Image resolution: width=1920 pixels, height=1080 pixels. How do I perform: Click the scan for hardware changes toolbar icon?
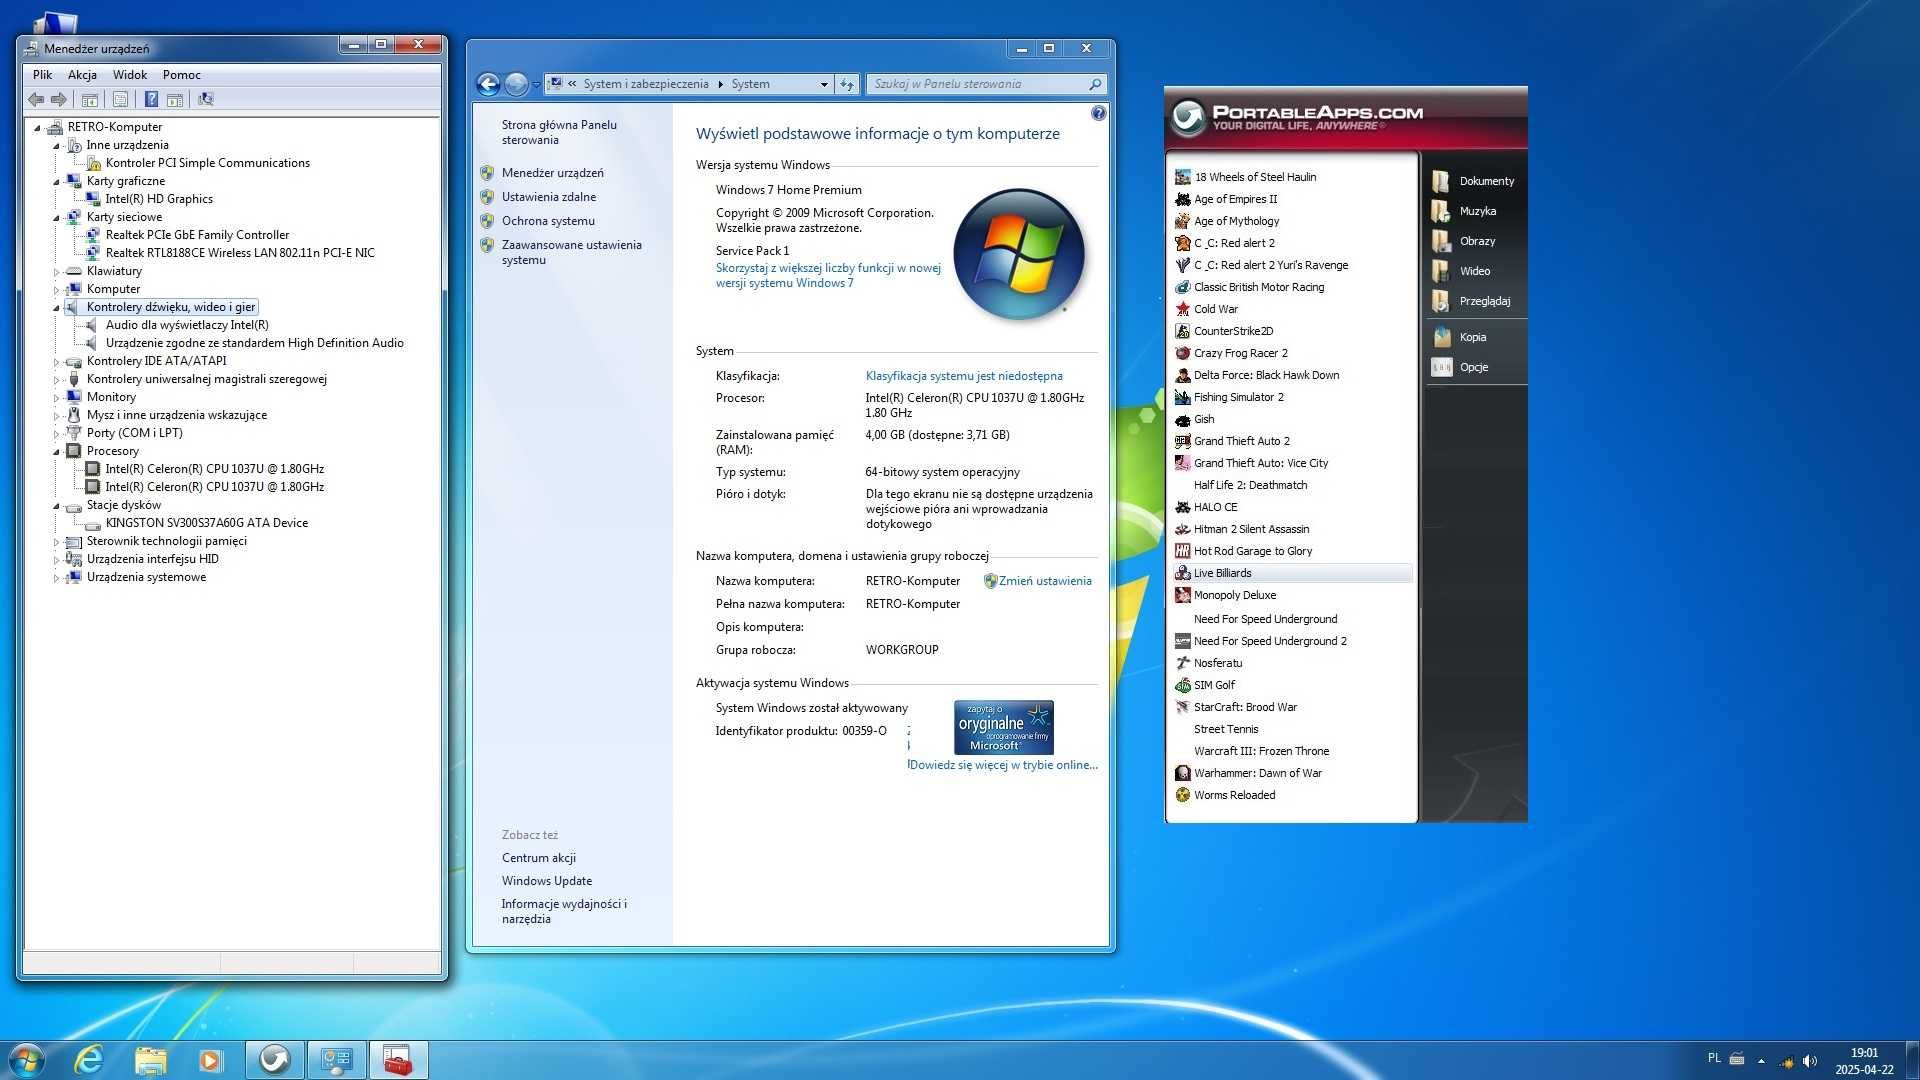206,99
